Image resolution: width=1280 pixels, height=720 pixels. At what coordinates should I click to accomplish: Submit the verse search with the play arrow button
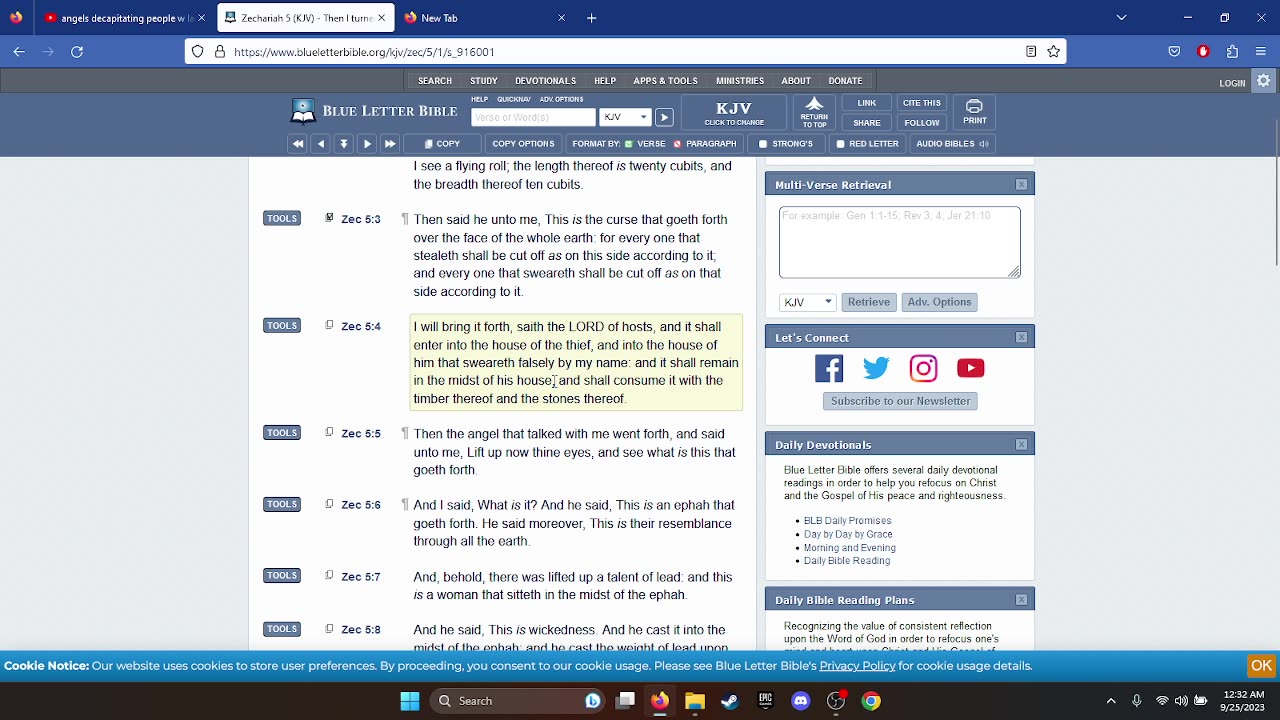click(x=664, y=117)
